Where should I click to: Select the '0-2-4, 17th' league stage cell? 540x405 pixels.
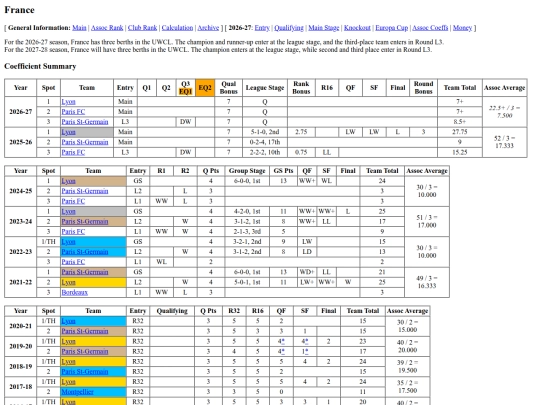coord(264,142)
